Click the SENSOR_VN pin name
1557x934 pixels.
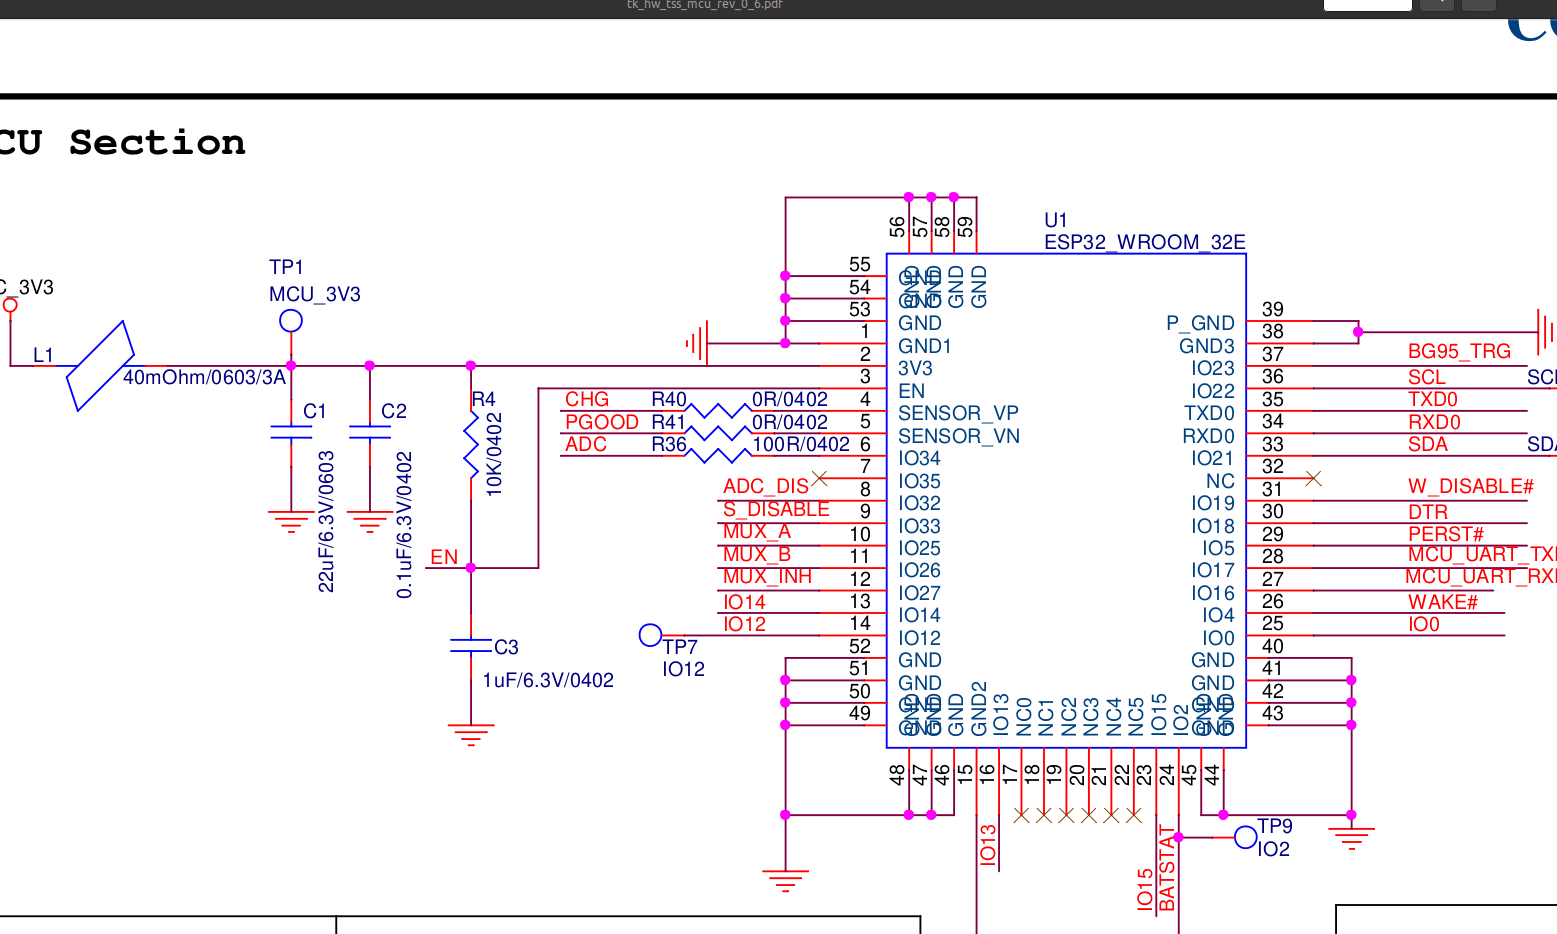coord(959,436)
